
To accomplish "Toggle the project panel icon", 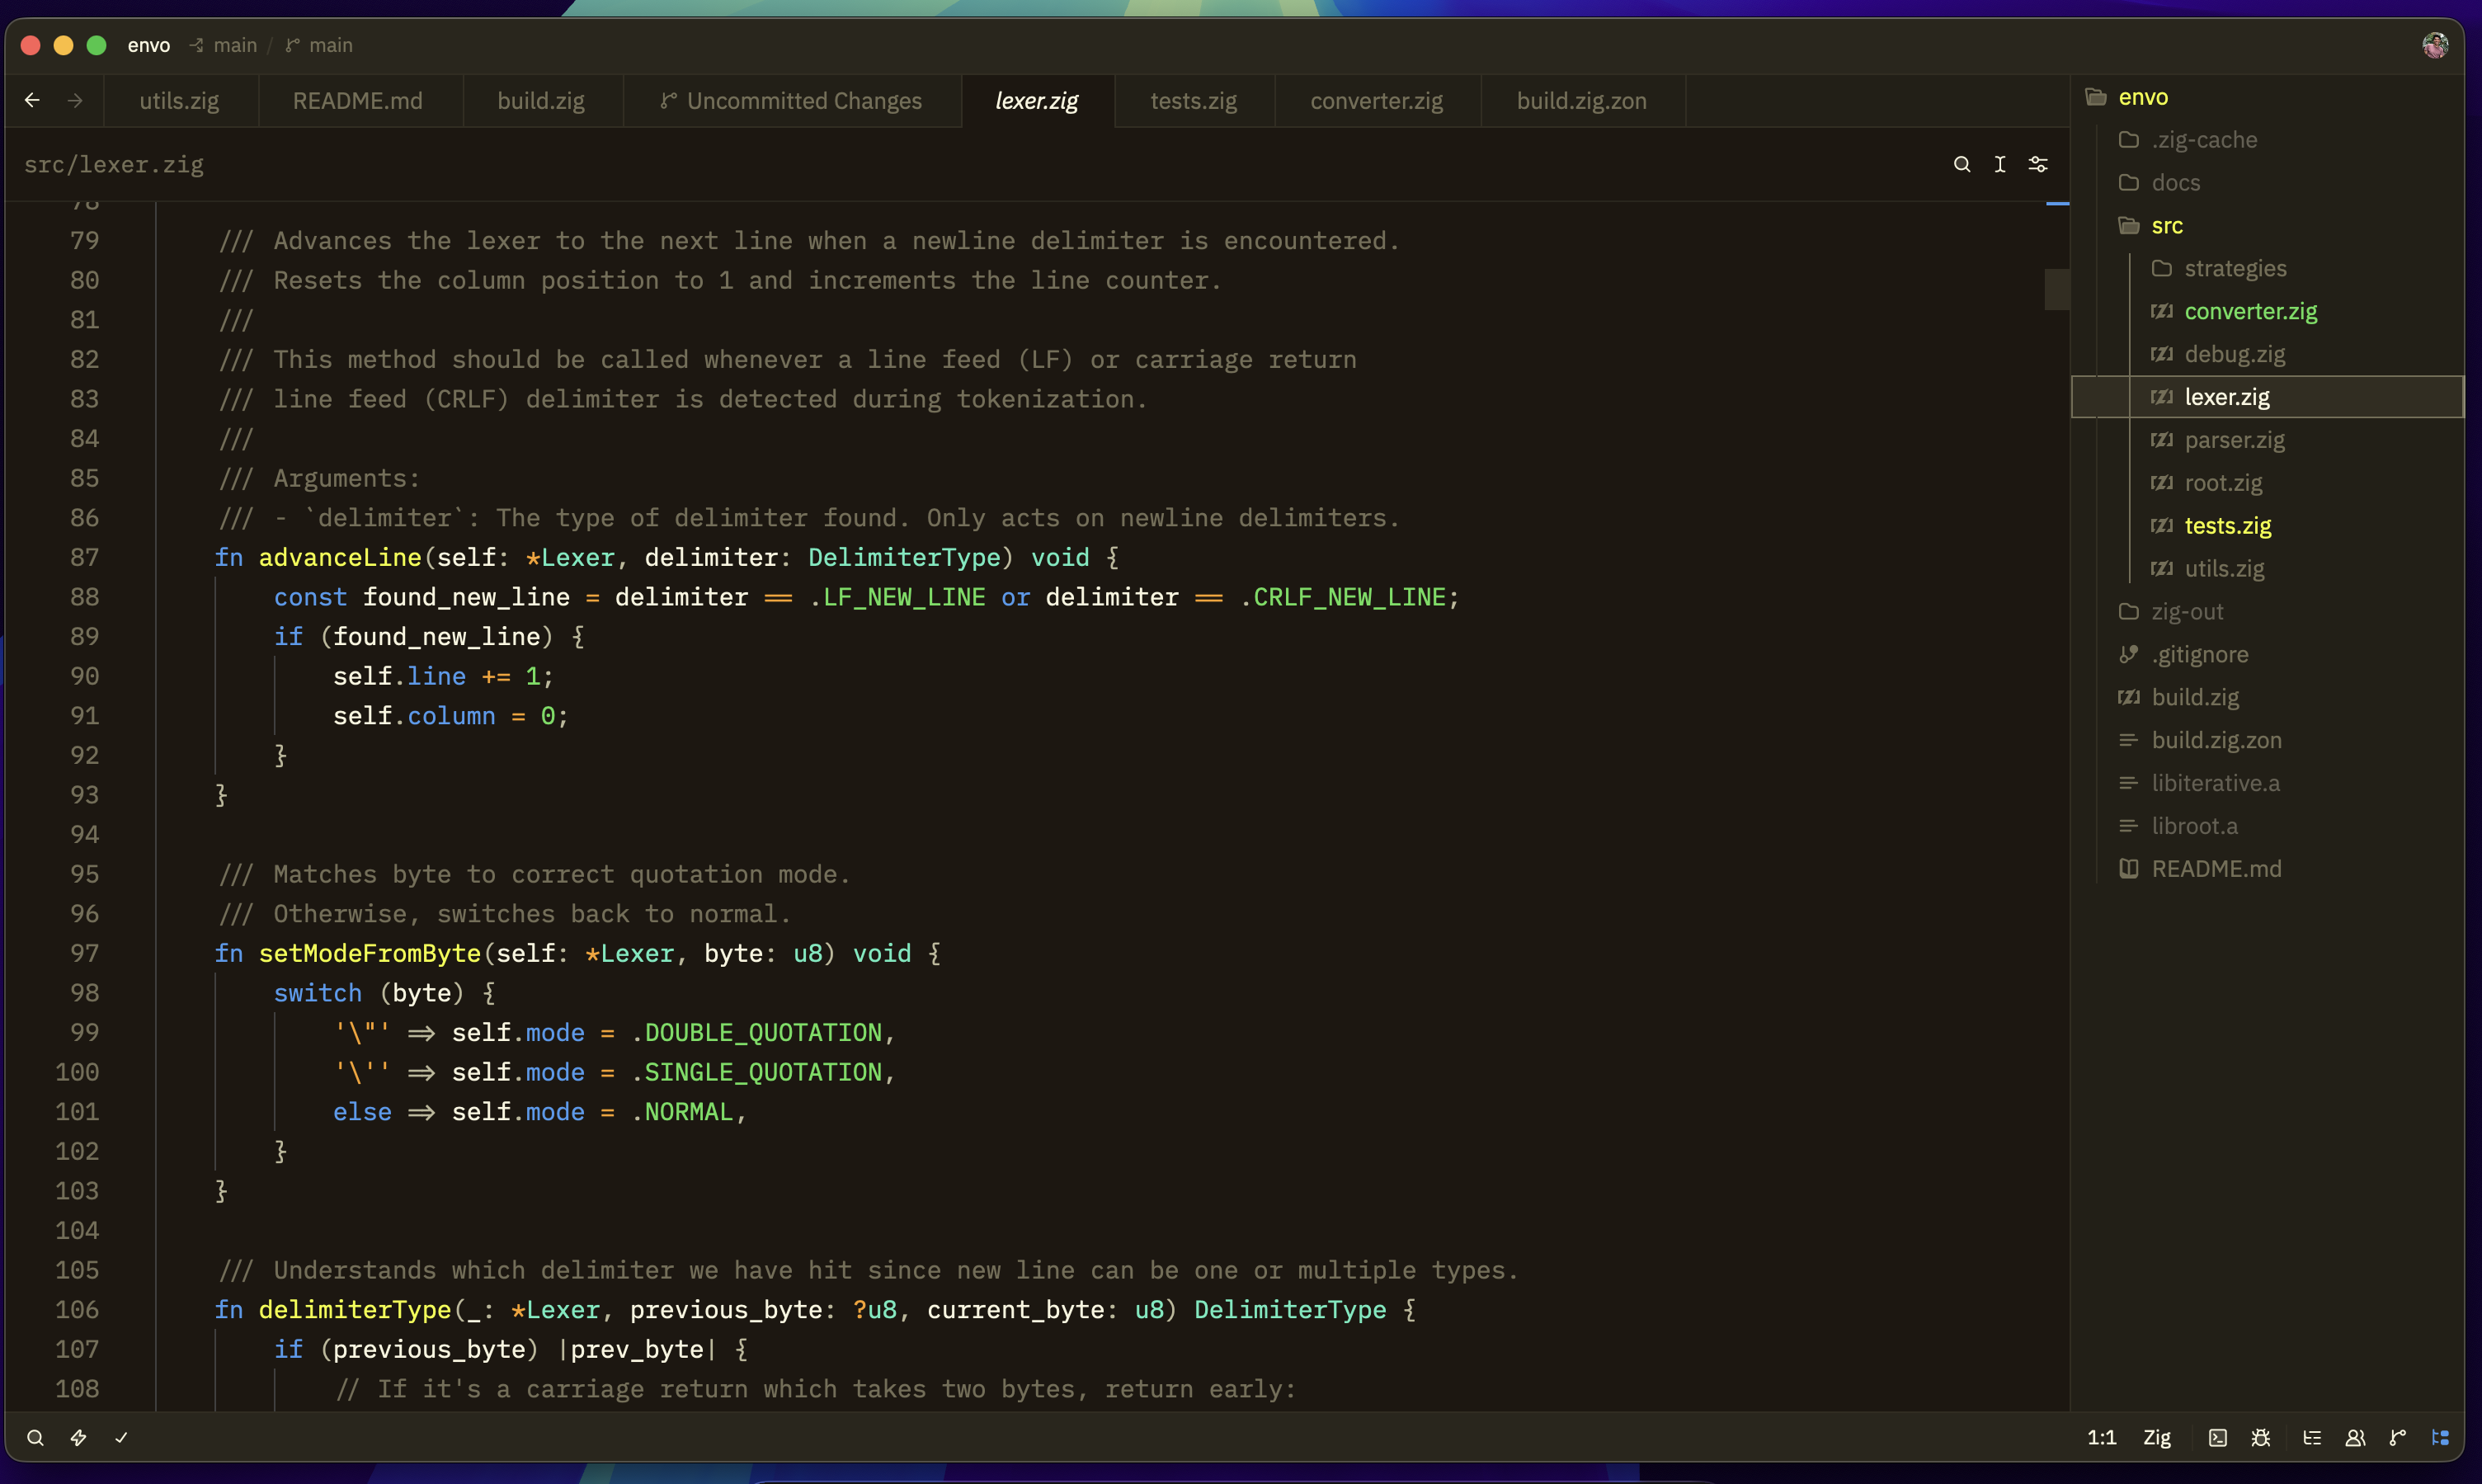I will coord(2441,1437).
